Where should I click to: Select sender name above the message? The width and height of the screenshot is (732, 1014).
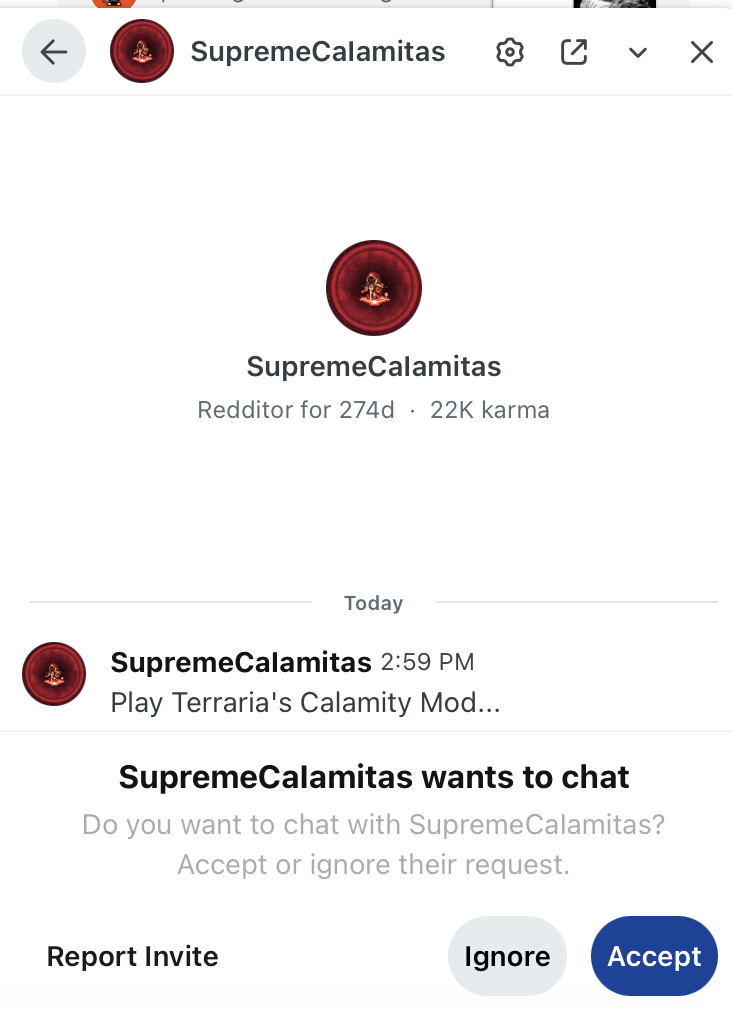[x=241, y=662]
